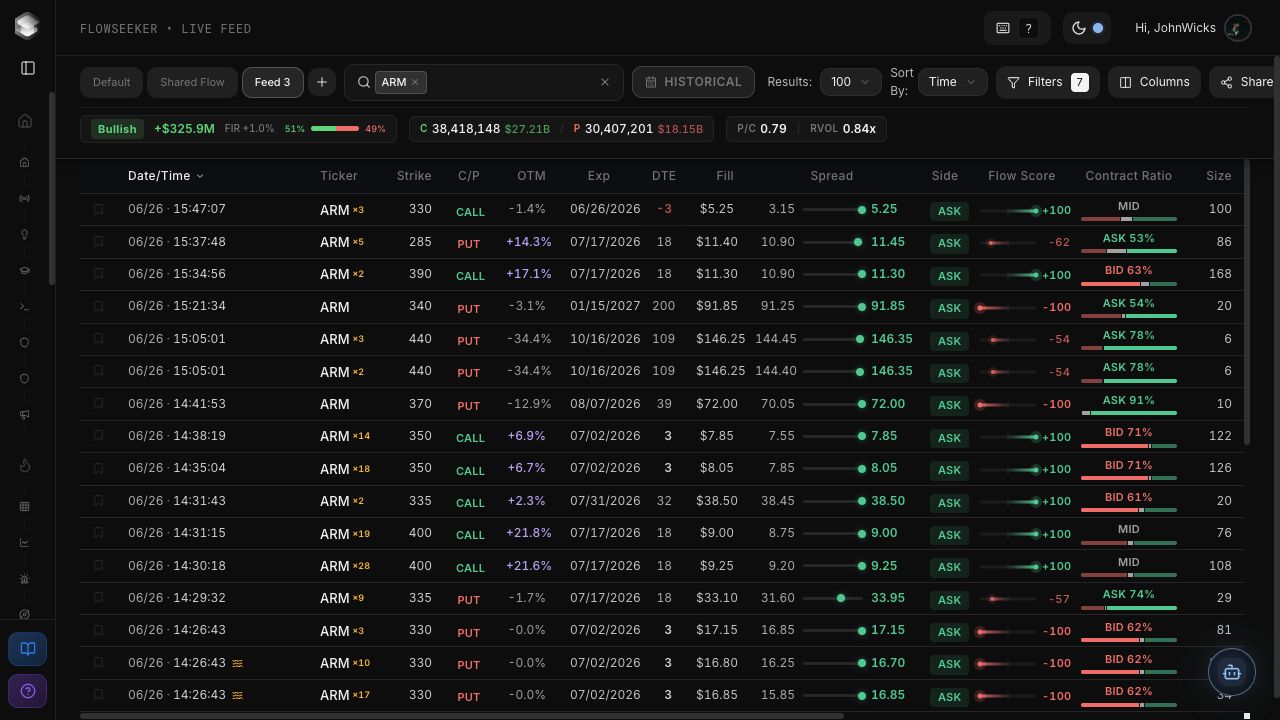Remove the ARM ticker chip

coord(415,82)
